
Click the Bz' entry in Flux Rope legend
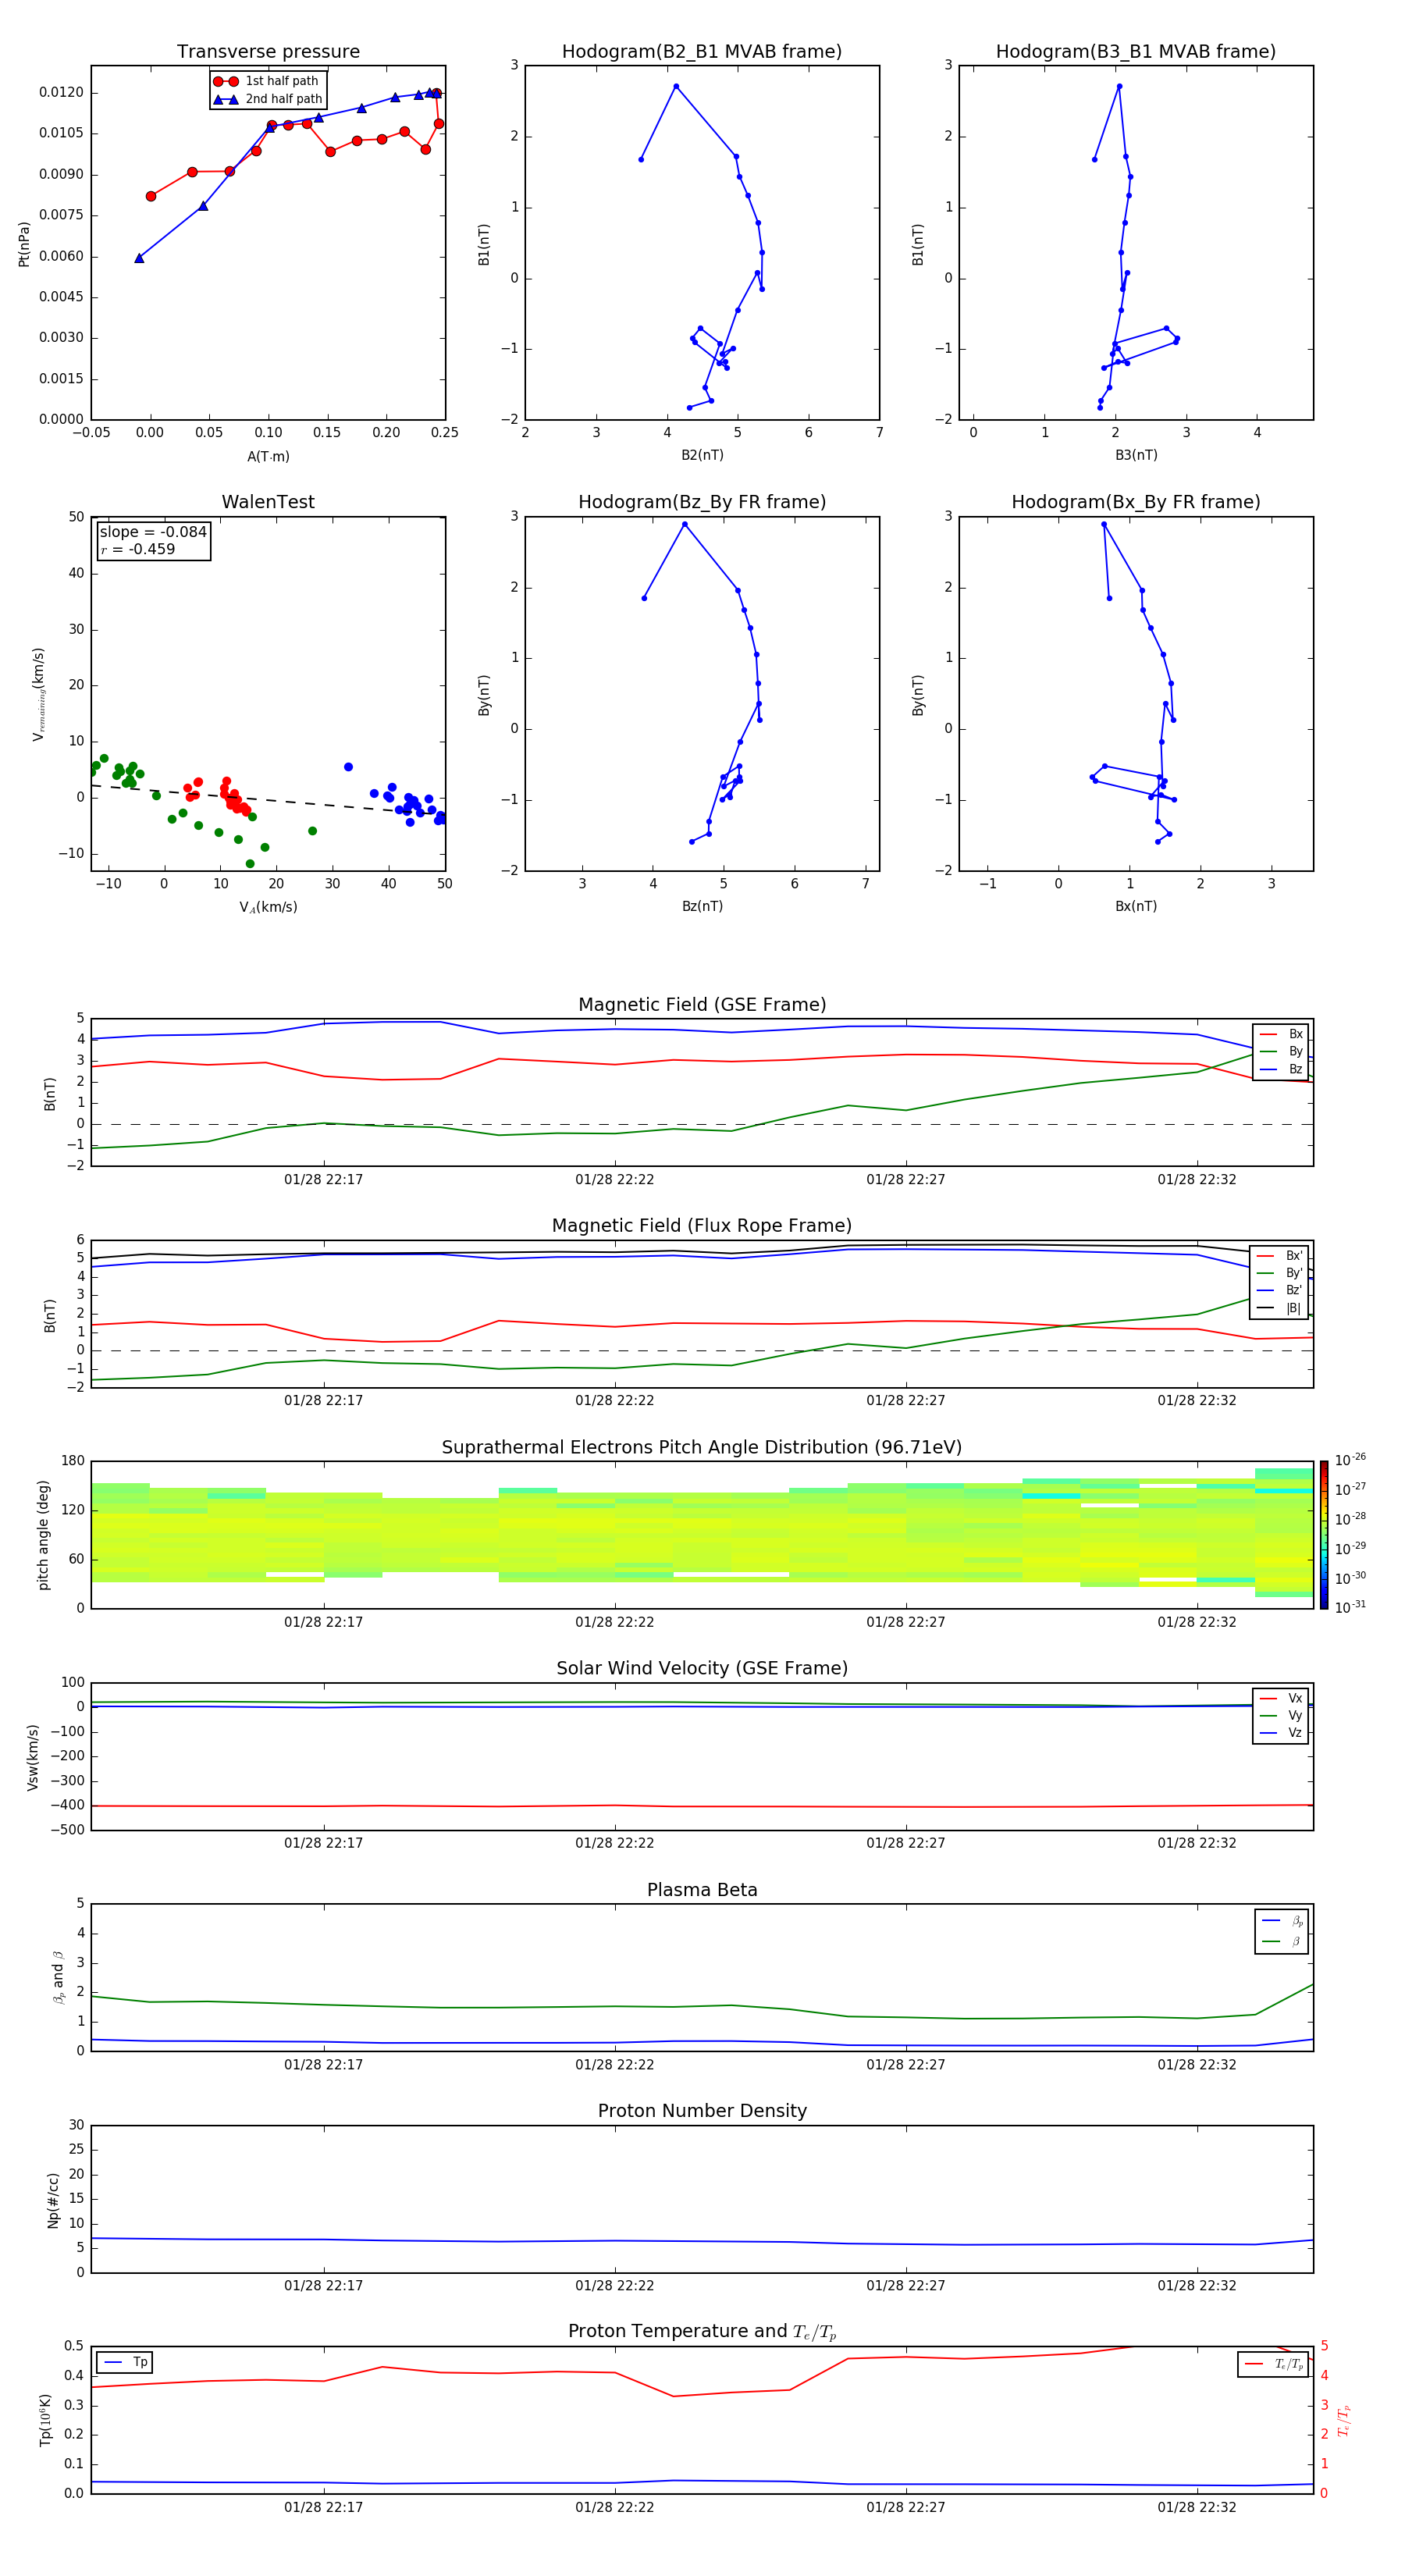pos(1281,1290)
